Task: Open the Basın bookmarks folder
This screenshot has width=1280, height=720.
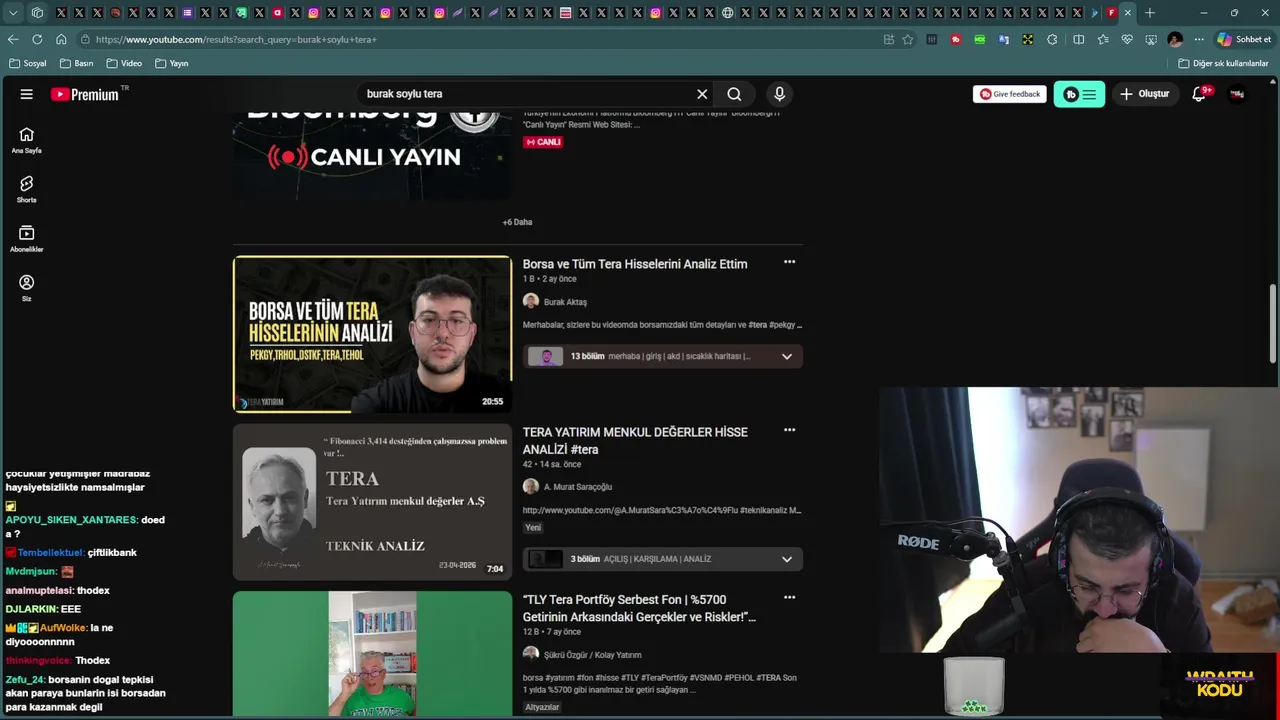Action: click(x=76, y=63)
